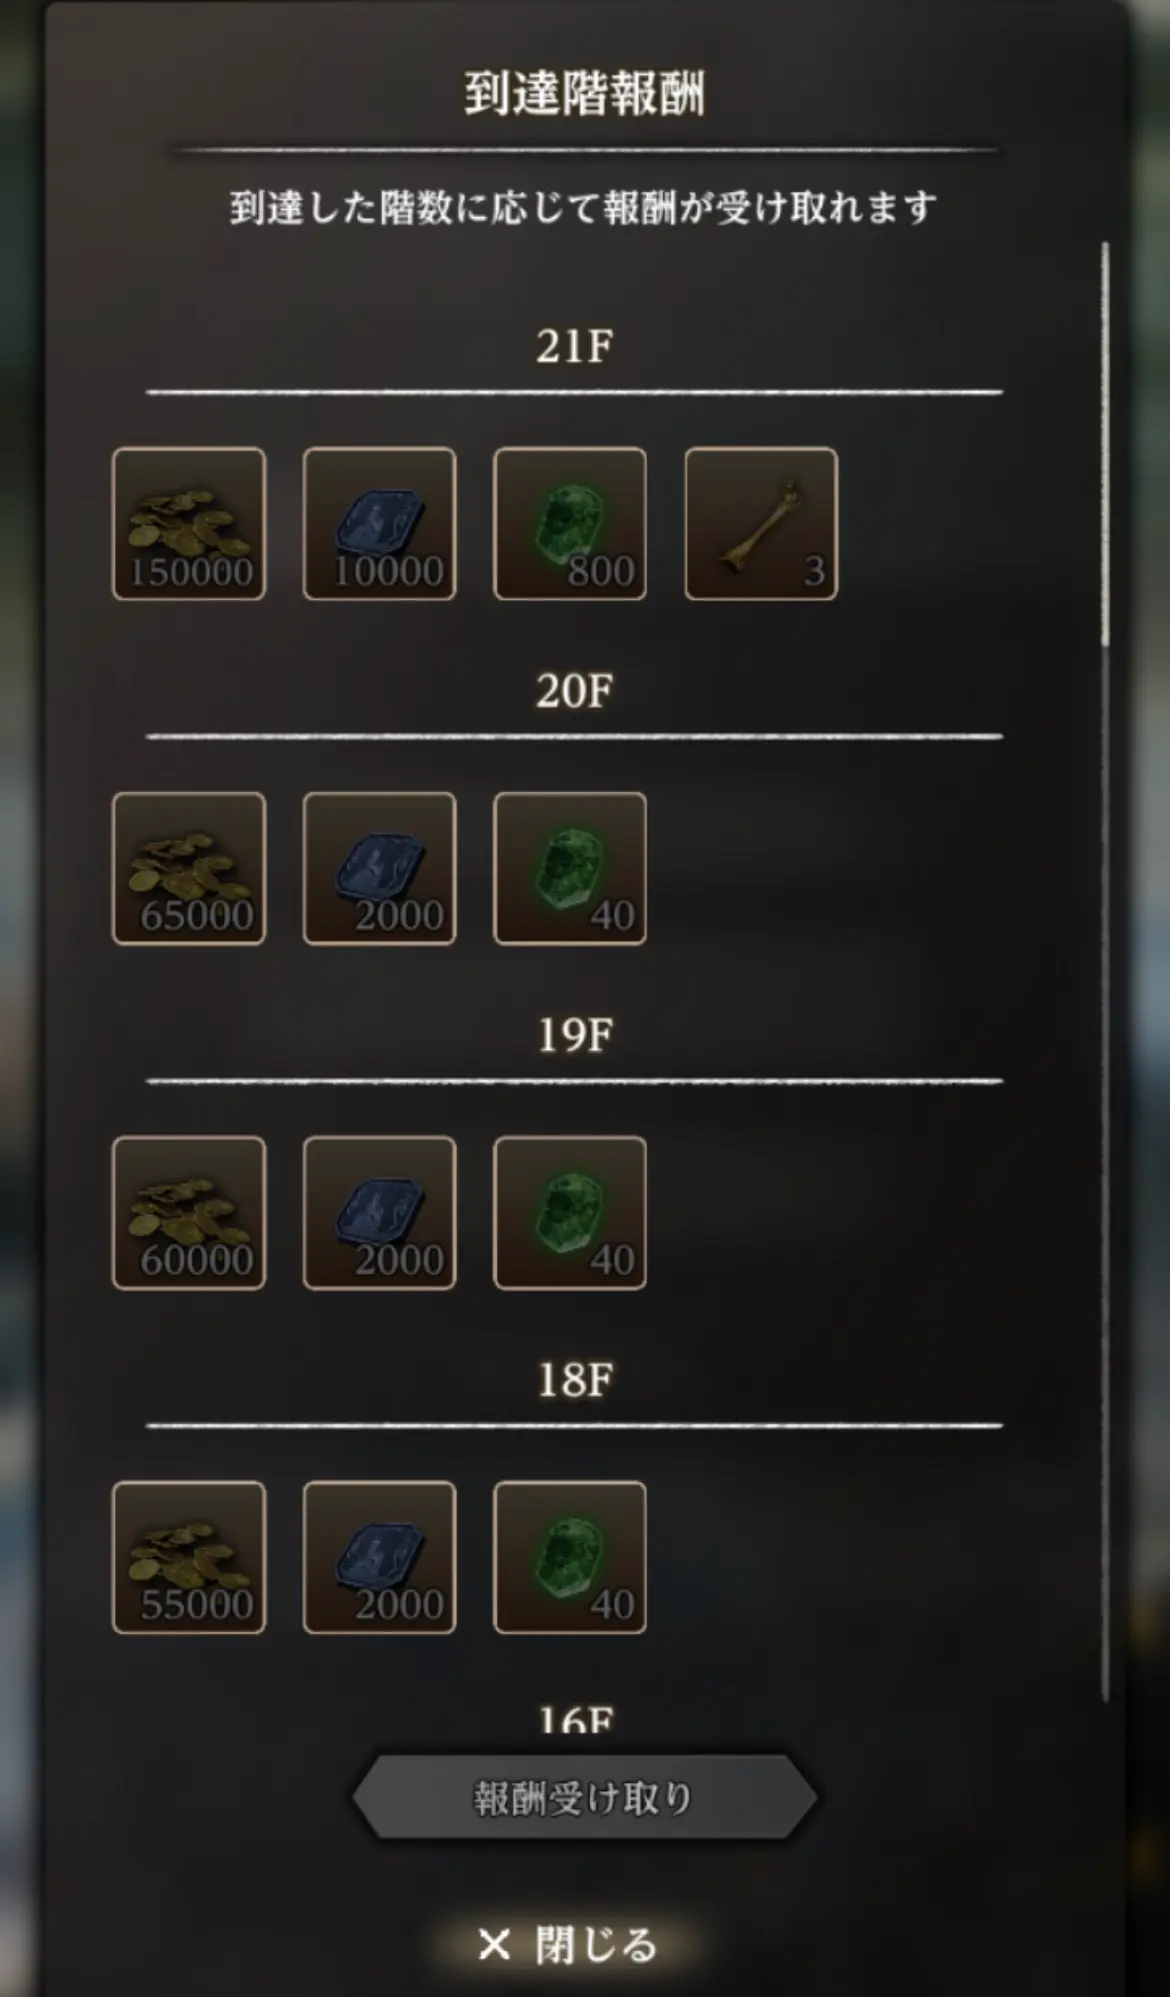
Task: Select the 10000 blue stone reward for 21F
Action: (380, 523)
